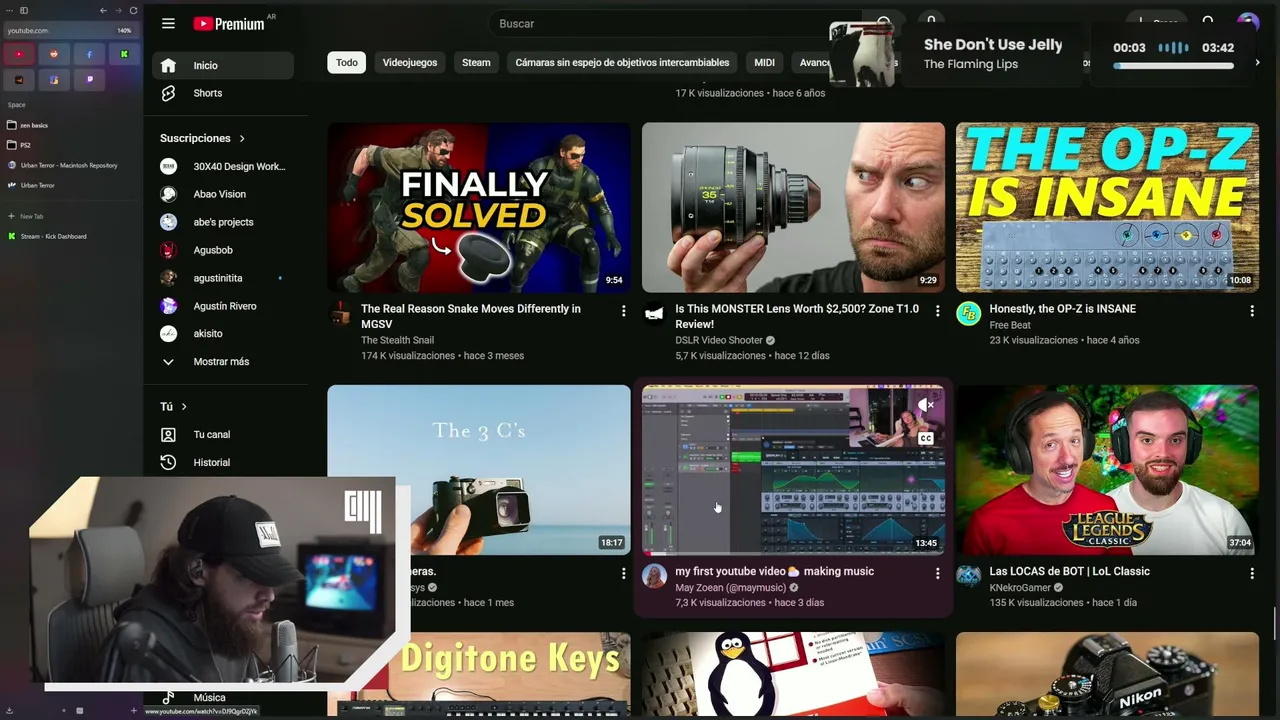The width and height of the screenshot is (1280, 720).
Task: Open the akisito subscription
Action: point(222,333)
